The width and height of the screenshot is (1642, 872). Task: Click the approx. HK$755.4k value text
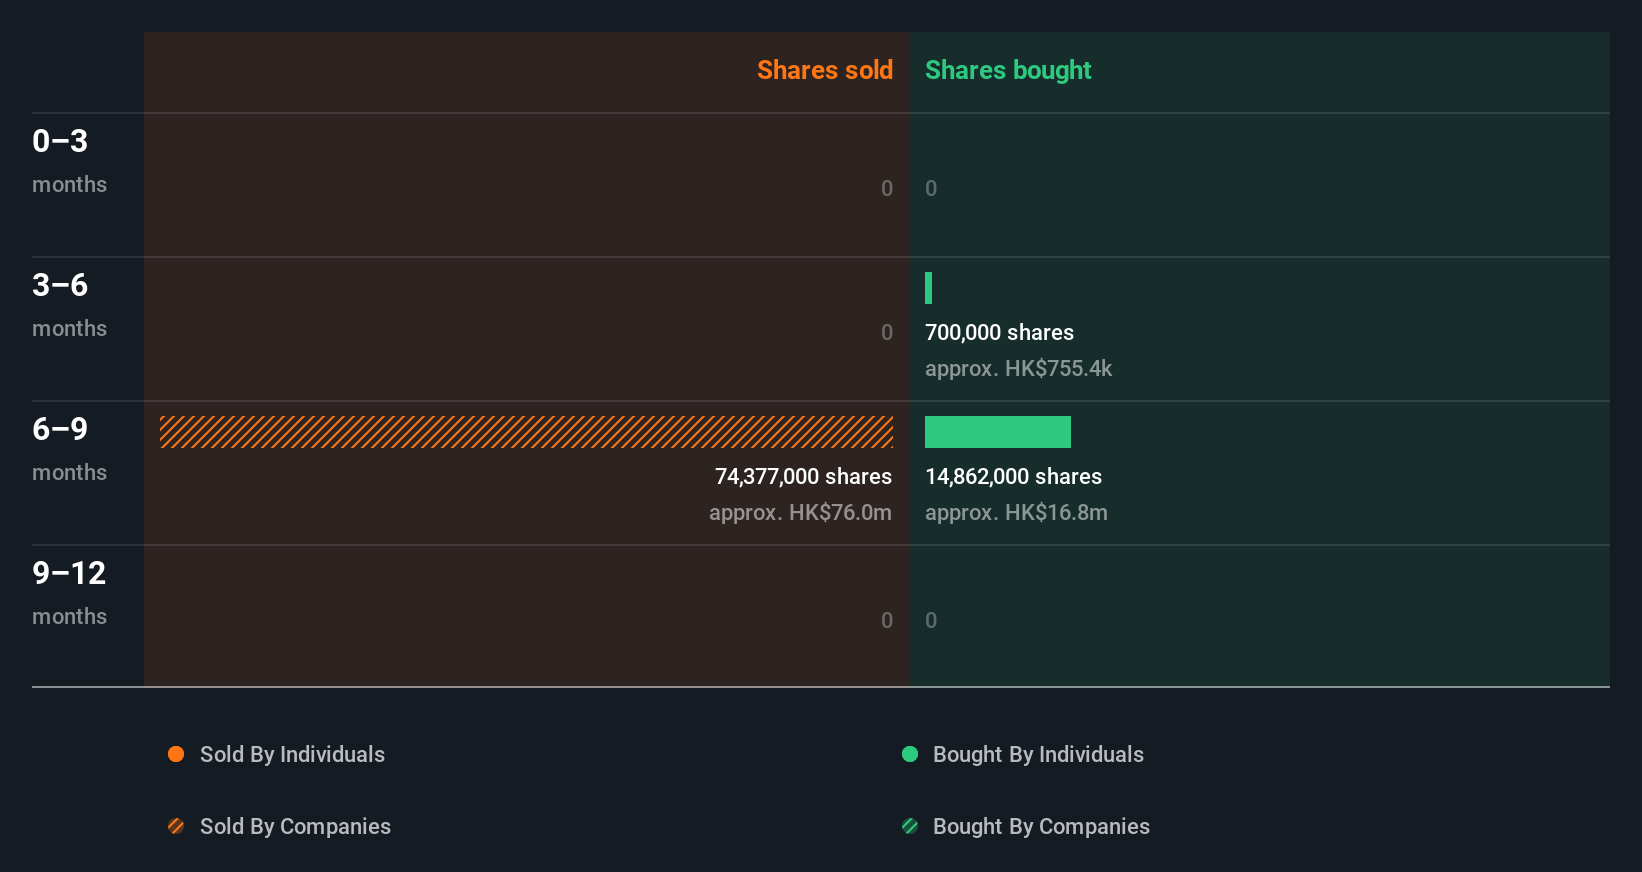(1018, 368)
